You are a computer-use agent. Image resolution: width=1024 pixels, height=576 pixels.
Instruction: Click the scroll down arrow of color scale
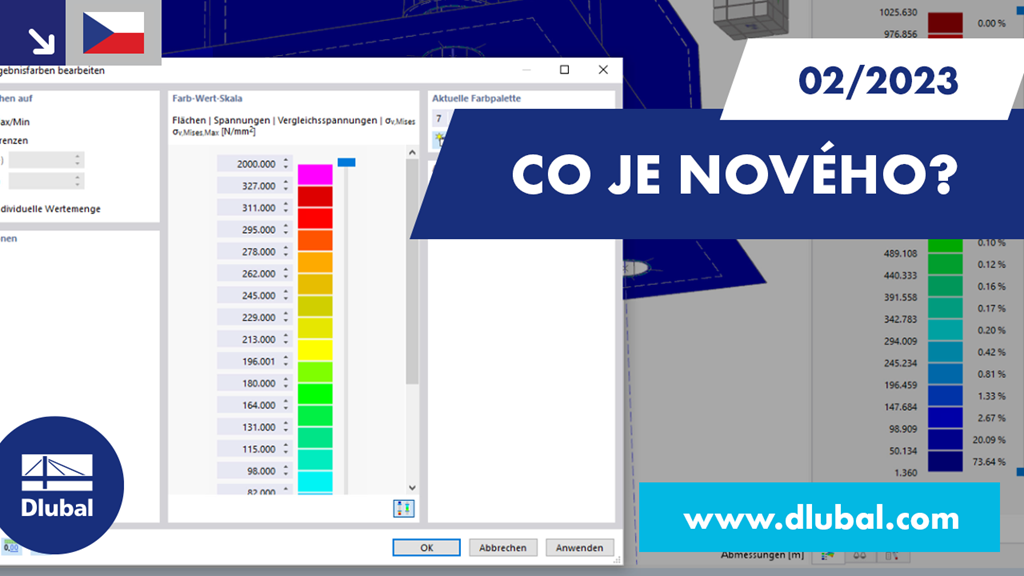pos(412,488)
